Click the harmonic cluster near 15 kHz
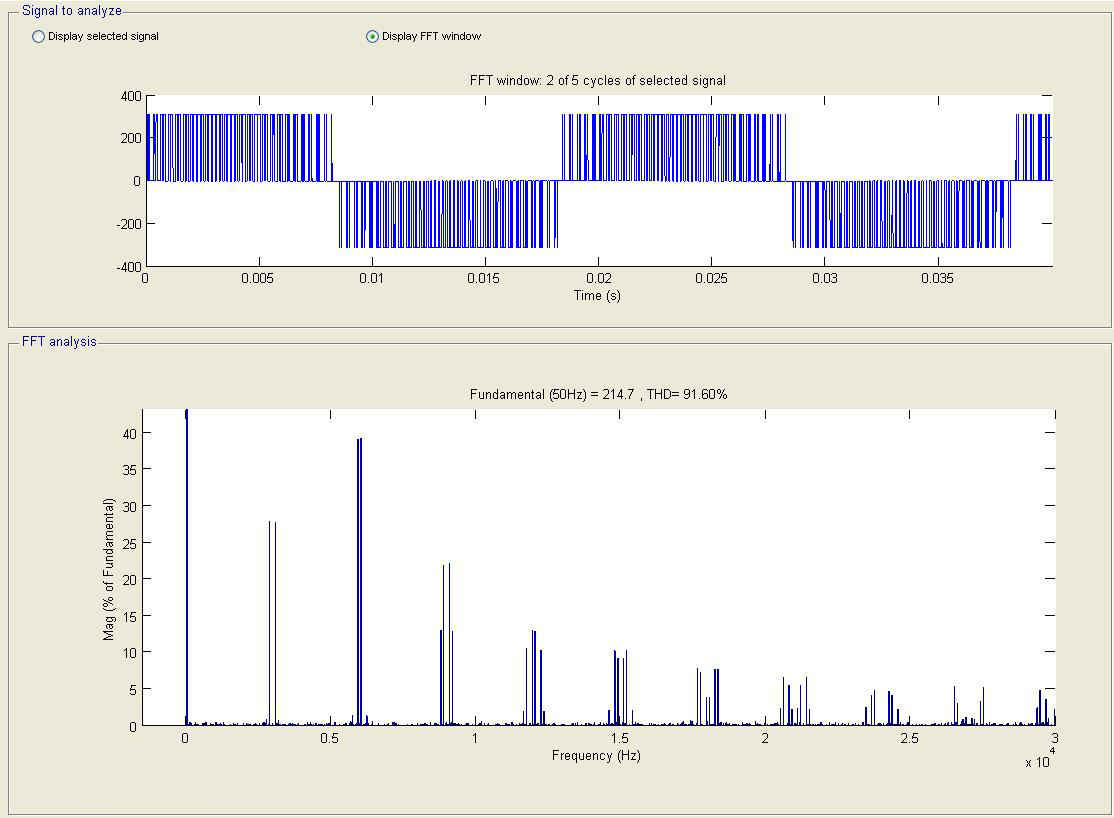1114x818 pixels. point(620,690)
